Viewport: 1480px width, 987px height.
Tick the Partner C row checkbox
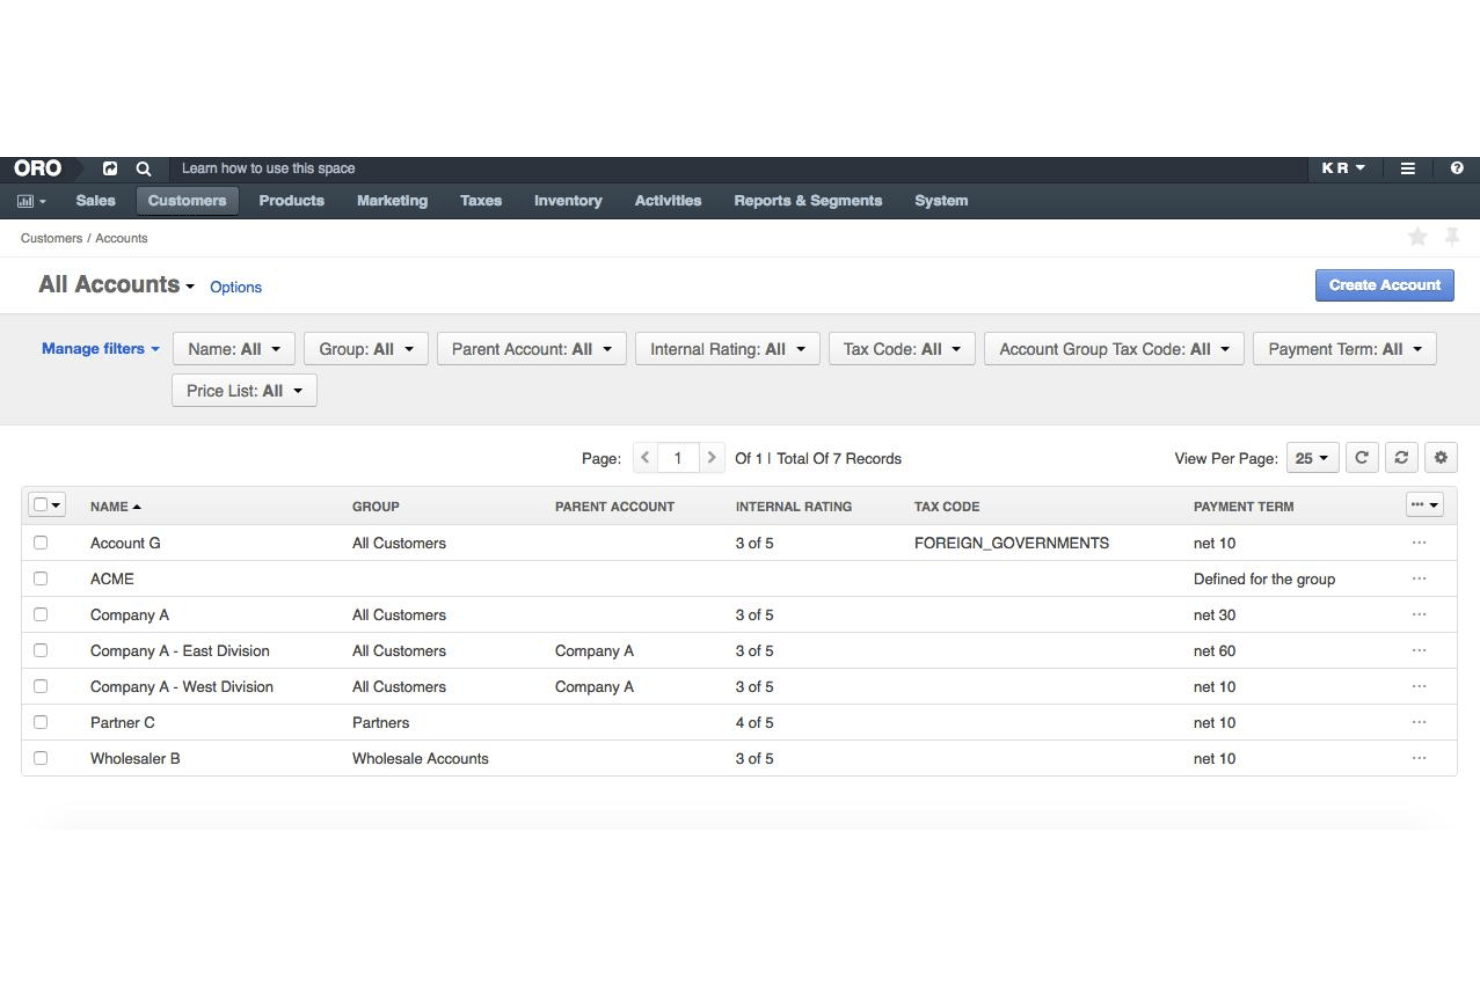[41, 722]
